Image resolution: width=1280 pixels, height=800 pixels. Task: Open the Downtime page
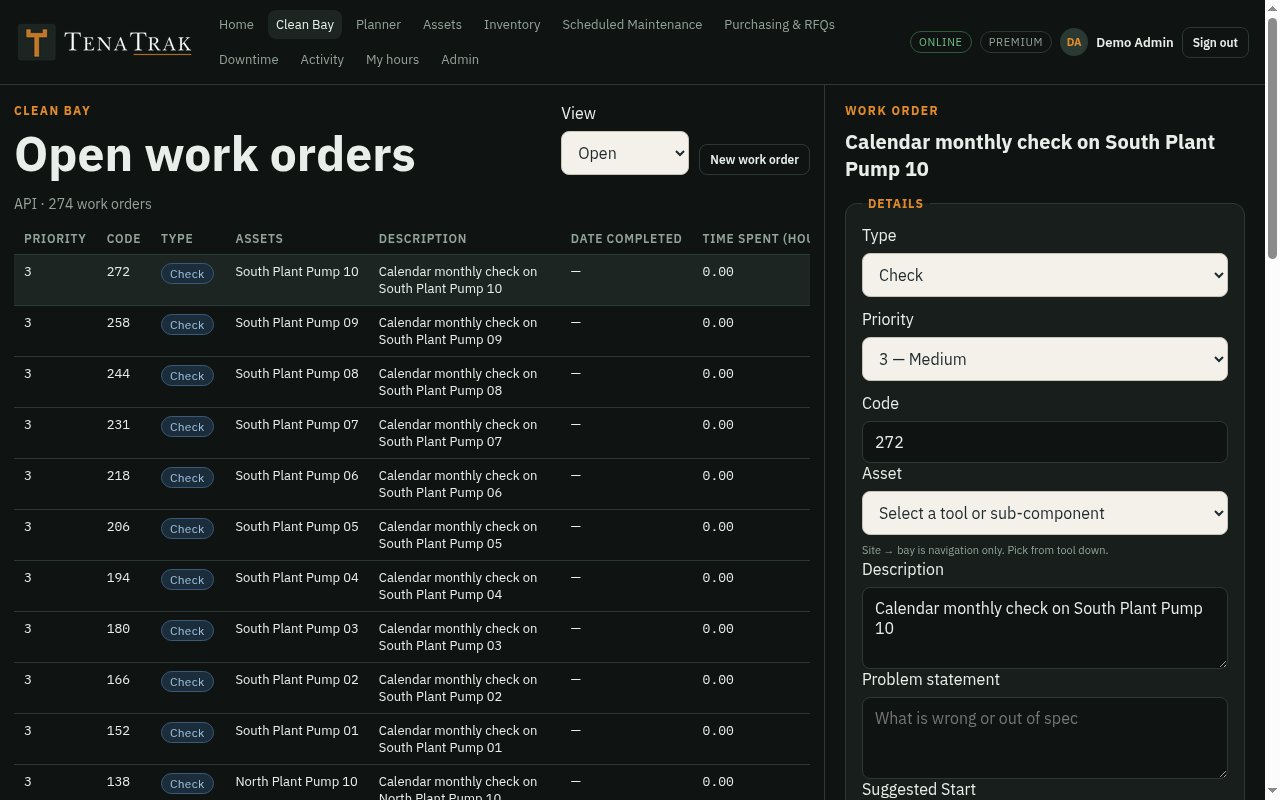(x=249, y=60)
